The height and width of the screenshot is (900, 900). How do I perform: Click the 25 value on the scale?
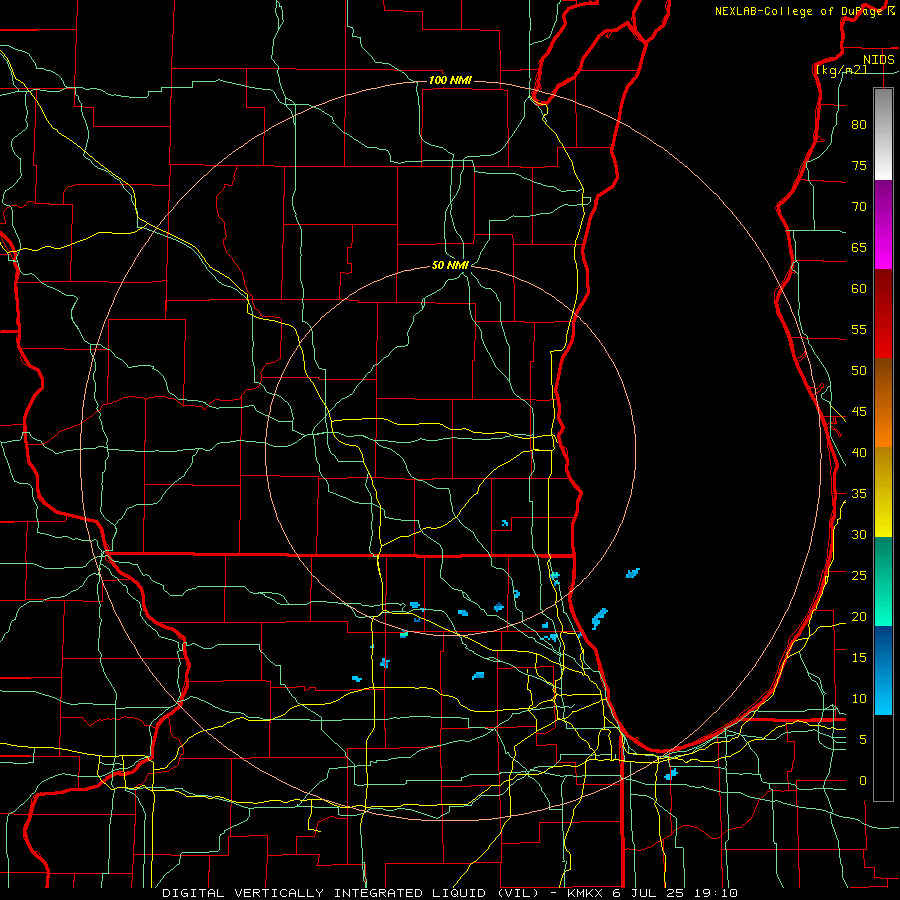[x=859, y=576]
